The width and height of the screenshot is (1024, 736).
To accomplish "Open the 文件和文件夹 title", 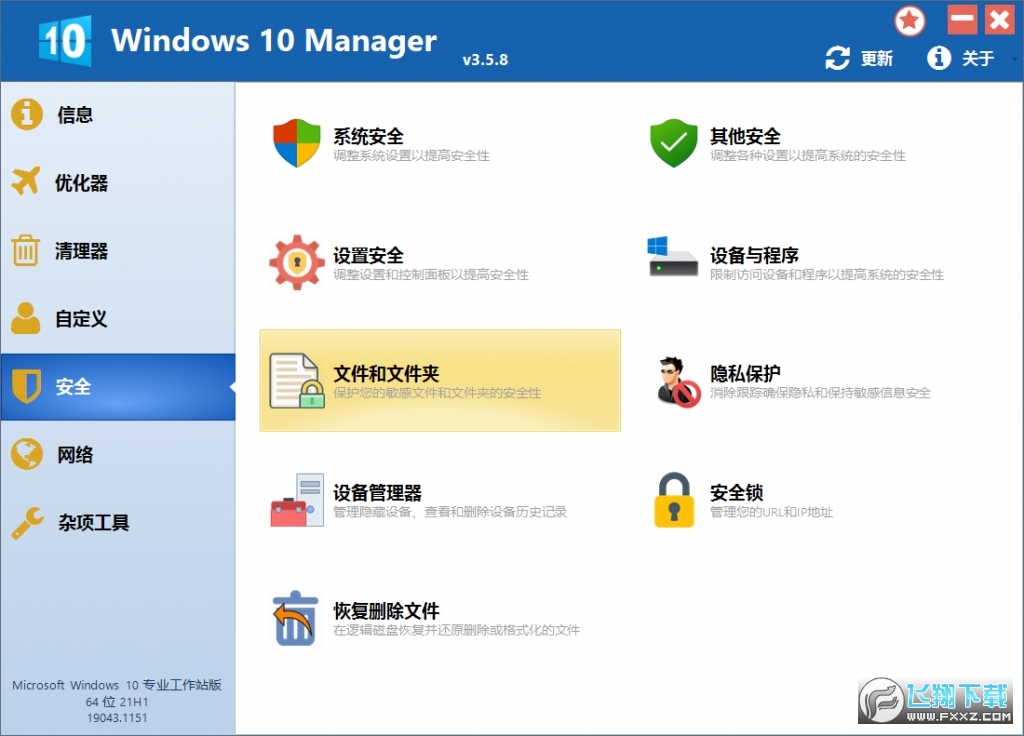I will pos(386,374).
